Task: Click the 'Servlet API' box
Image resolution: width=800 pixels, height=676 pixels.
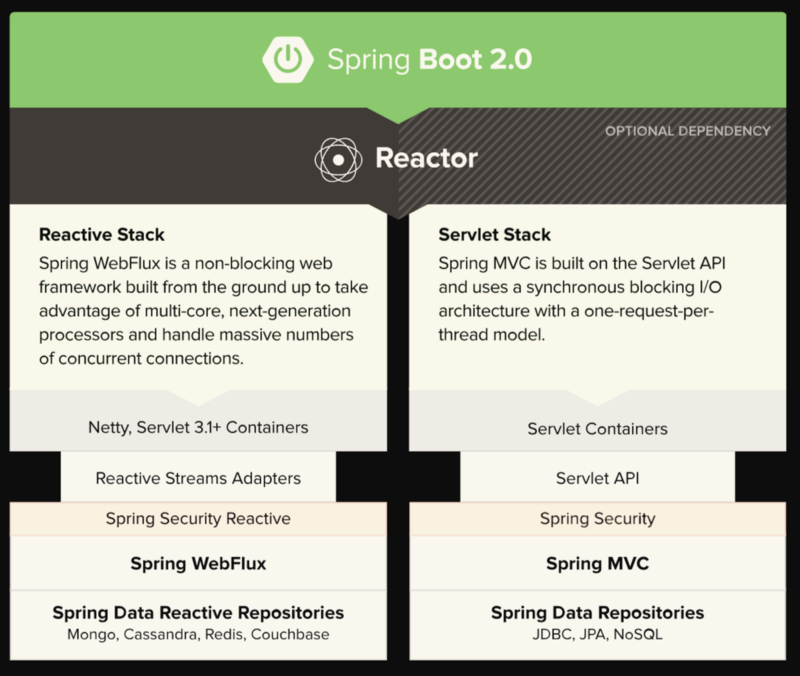Action: pos(597,477)
